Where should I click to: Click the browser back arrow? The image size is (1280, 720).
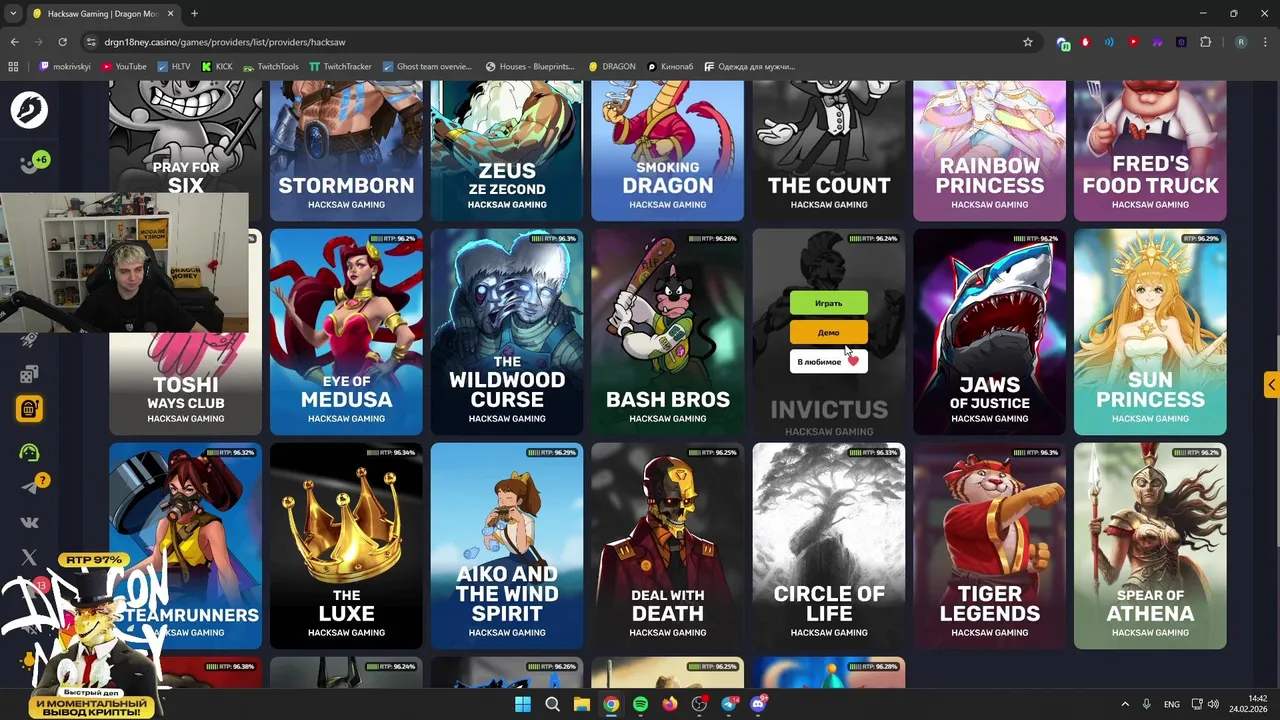[x=14, y=42]
